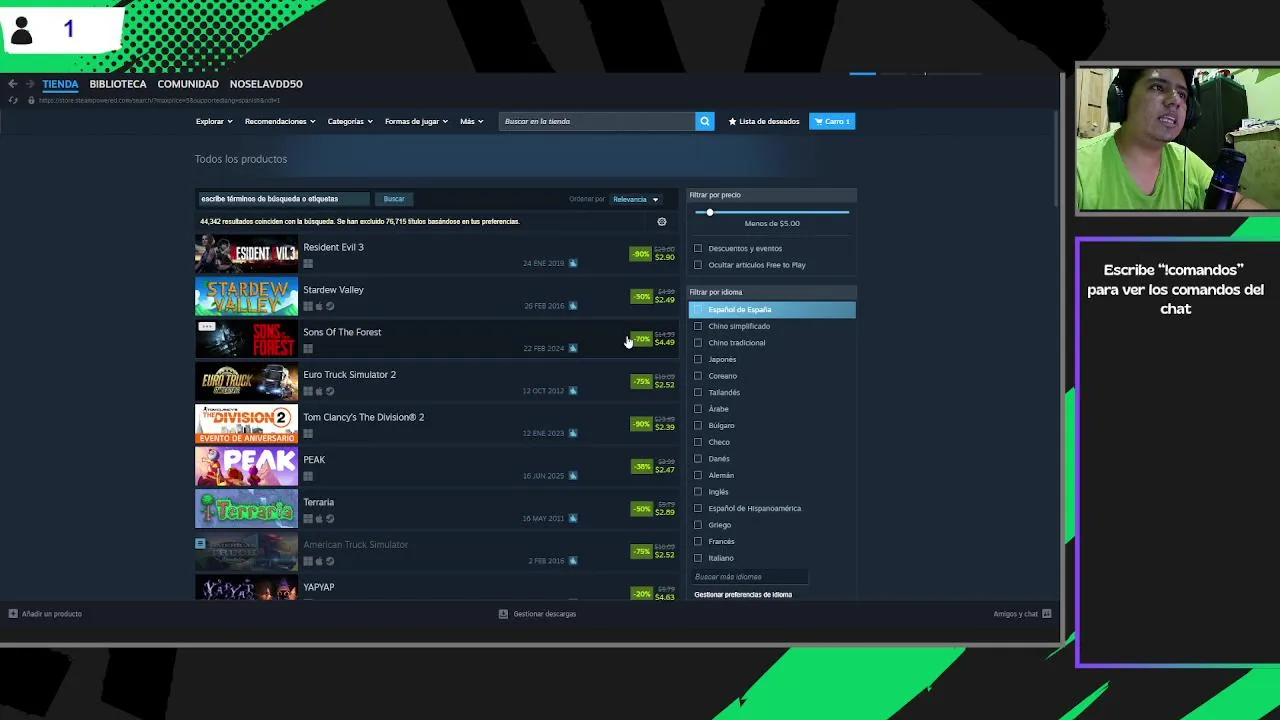The height and width of the screenshot is (720, 1280).
Task: Click the Windows platform icon under PEAK
Action: click(308, 476)
